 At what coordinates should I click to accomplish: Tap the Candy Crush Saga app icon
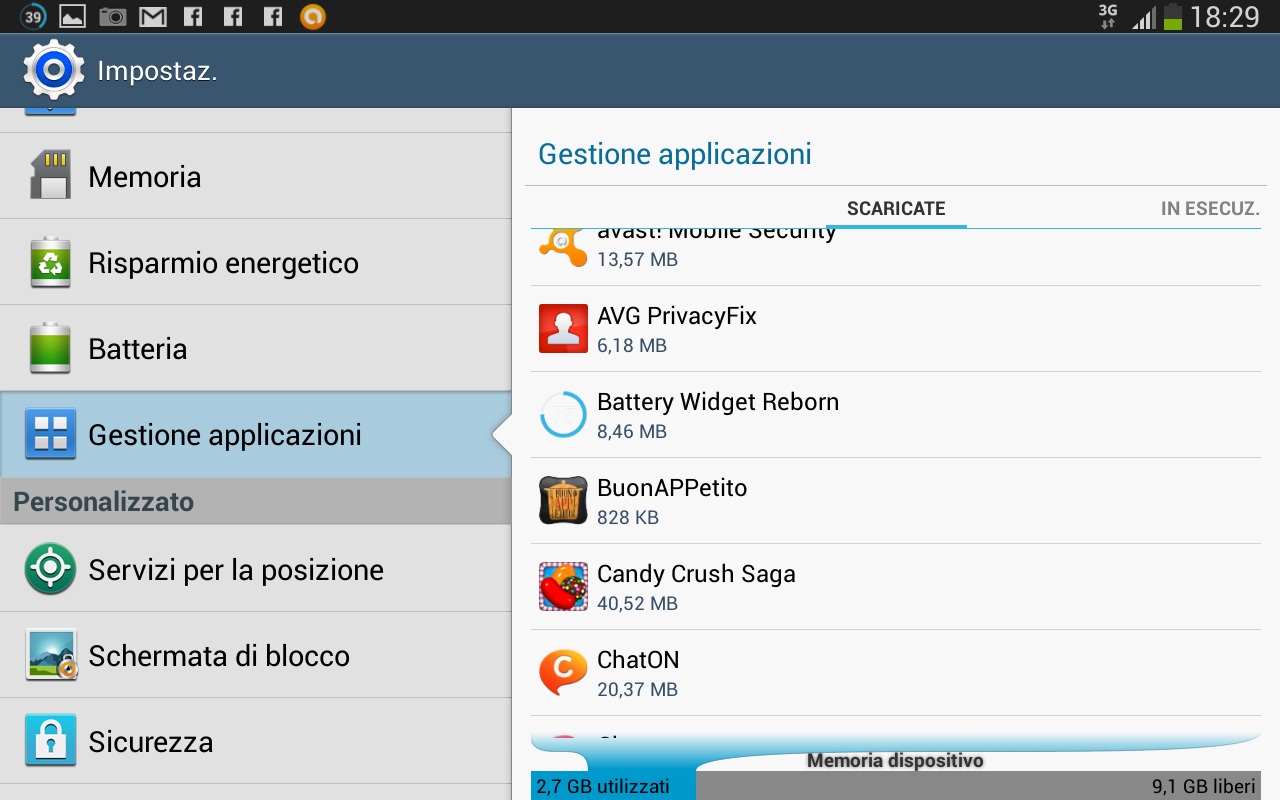click(563, 586)
